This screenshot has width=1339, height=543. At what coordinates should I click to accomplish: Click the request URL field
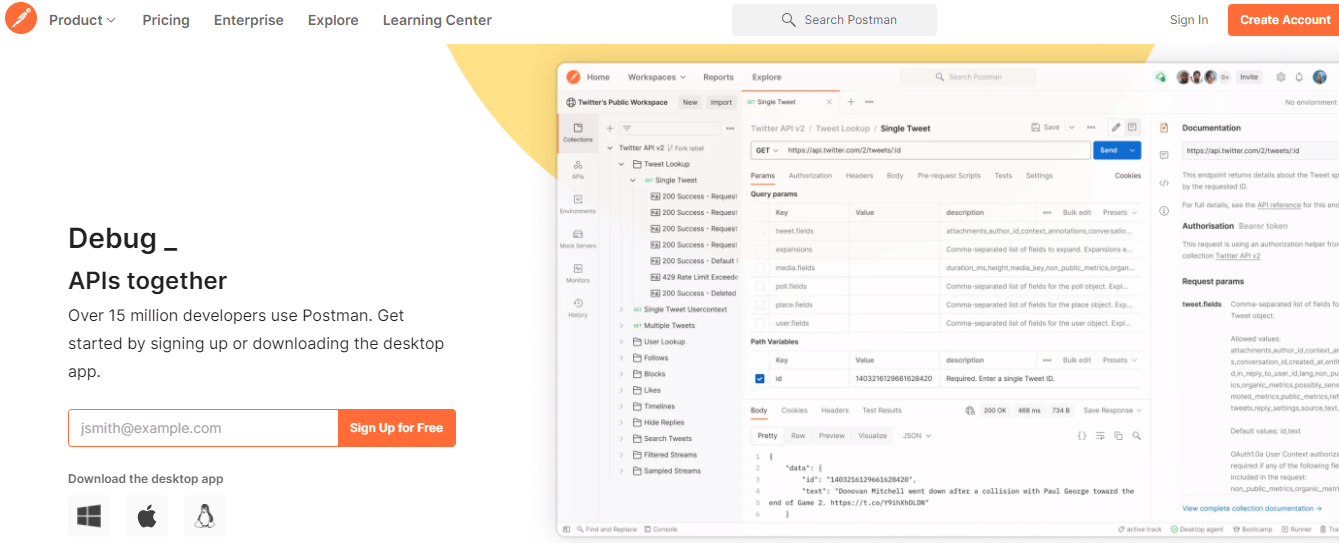[x=937, y=150]
